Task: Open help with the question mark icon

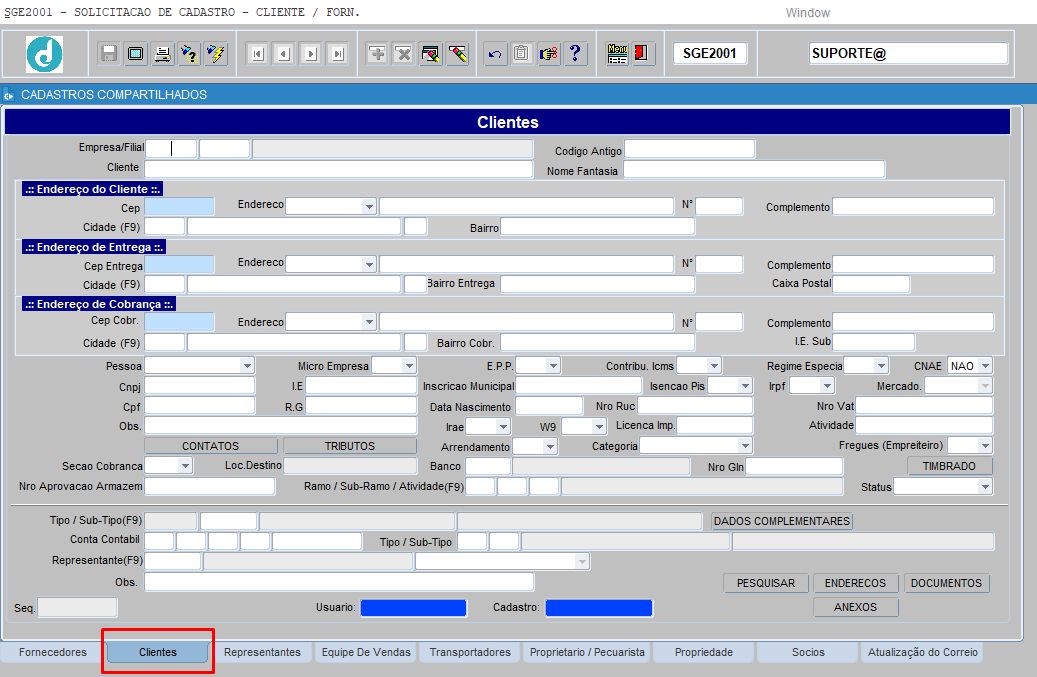Action: [575, 54]
